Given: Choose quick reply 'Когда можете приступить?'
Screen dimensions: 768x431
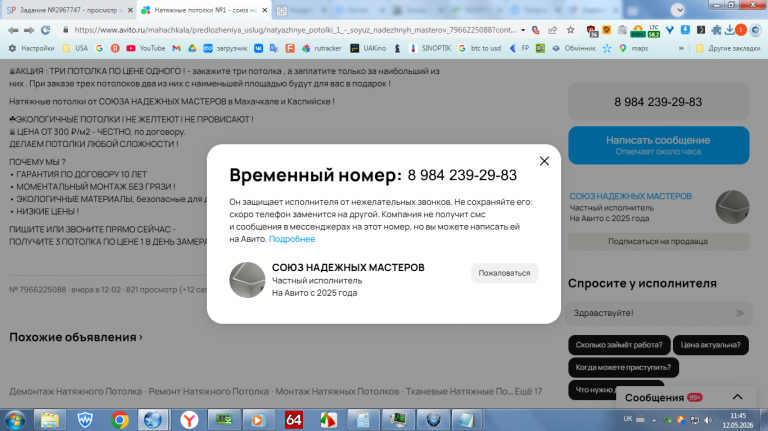Looking at the screenshot, I should pyautogui.click(x=623, y=367).
